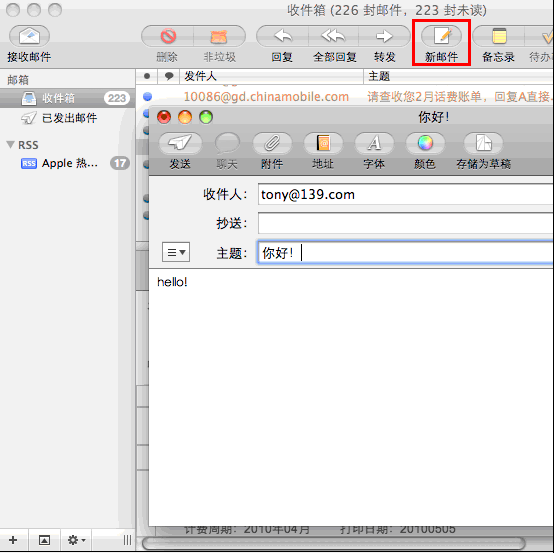The image size is (554, 553).
Task: Create a note with 备忘录 icon
Action: point(499,36)
